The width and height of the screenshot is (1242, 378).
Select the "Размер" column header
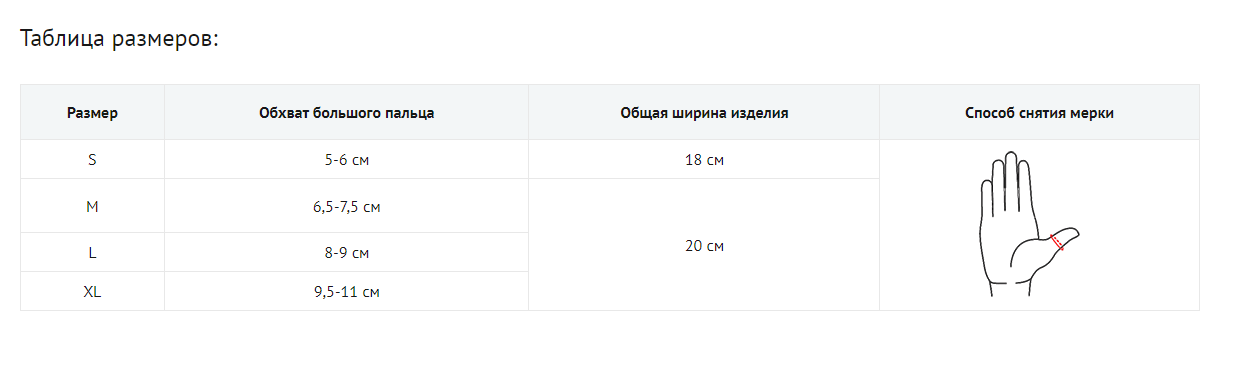[x=93, y=113]
